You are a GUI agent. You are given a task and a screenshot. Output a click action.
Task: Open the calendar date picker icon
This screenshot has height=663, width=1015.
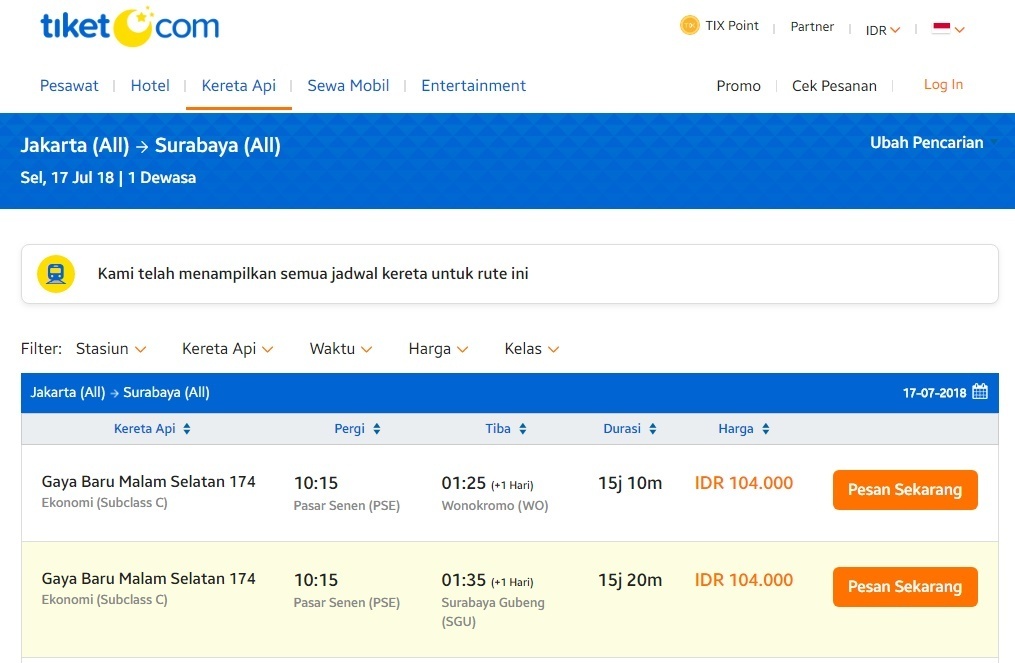point(980,392)
